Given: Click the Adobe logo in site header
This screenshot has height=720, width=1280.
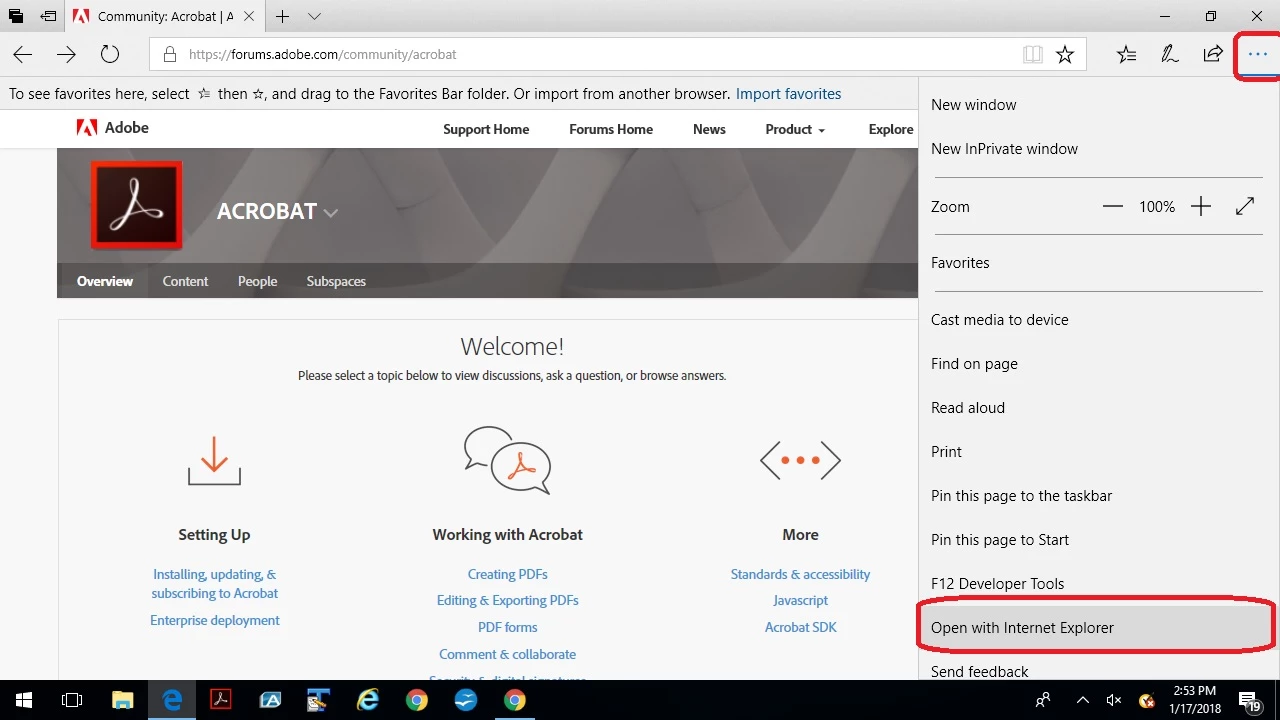Looking at the screenshot, I should (112, 128).
